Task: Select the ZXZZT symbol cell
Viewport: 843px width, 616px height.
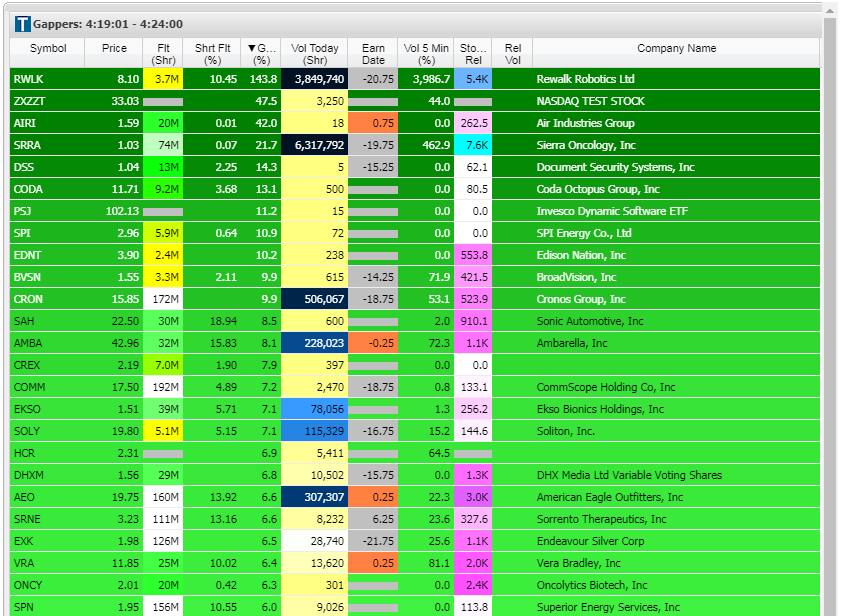Action: point(48,101)
